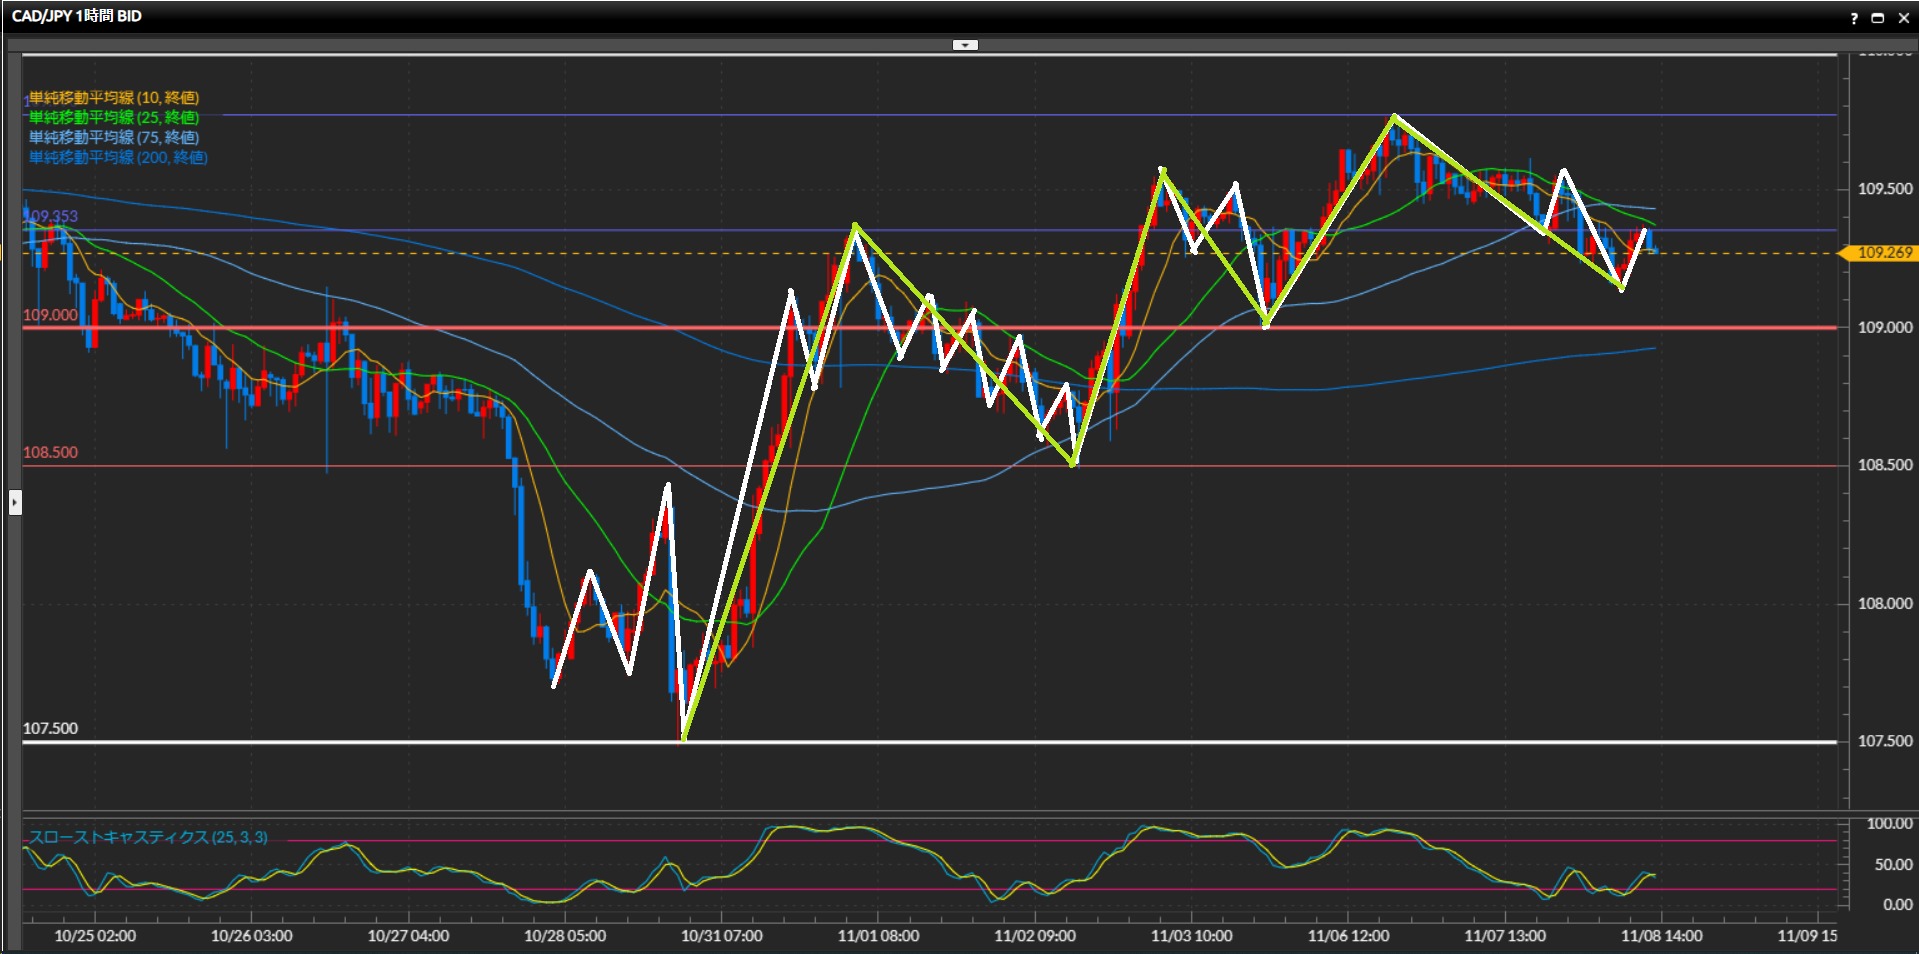The image size is (1919, 954).
Task: Click the CAD/JPY 1時間 BID title
Action: click(x=77, y=16)
